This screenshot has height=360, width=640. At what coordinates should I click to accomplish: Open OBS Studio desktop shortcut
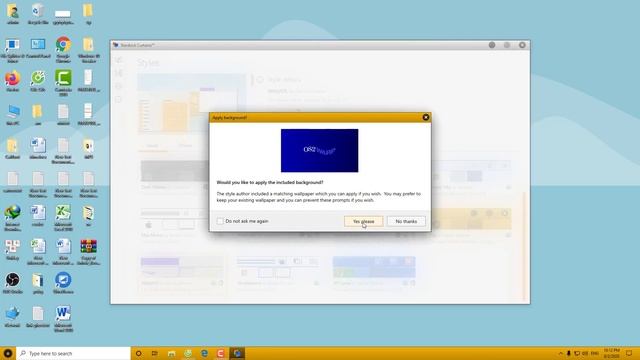(x=13, y=283)
